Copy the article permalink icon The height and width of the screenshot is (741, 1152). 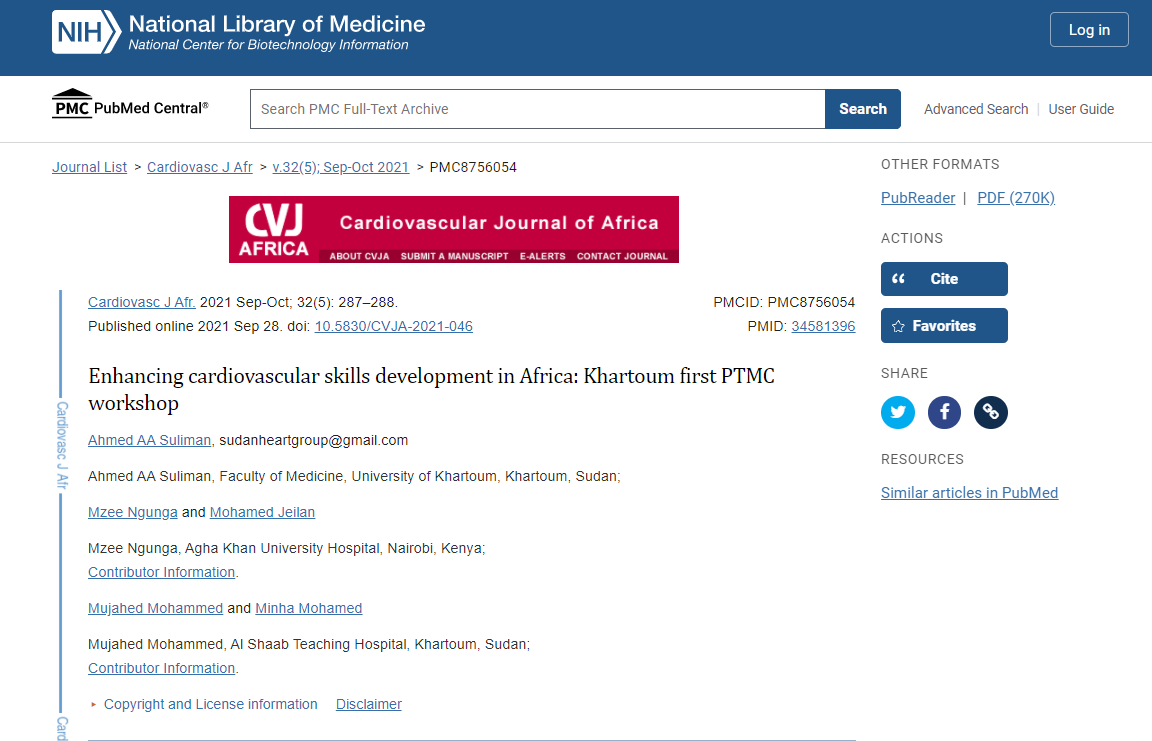[991, 412]
